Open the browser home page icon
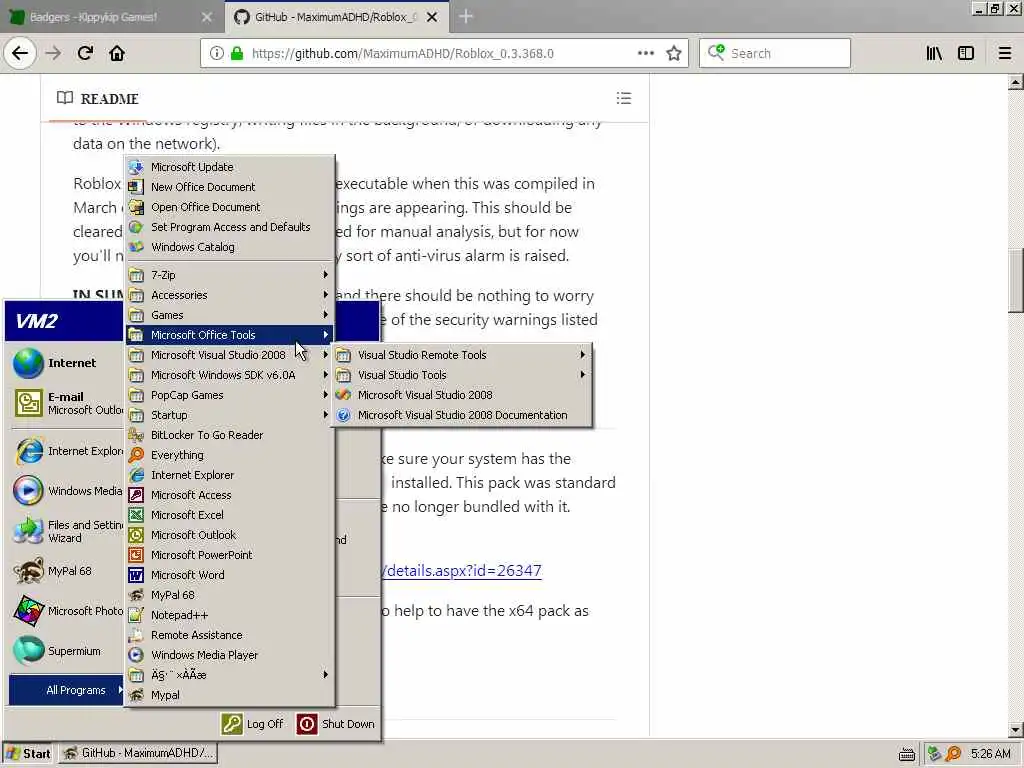Image resolution: width=1024 pixels, height=768 pixels. pyautogui.click(x=117, y=53)
